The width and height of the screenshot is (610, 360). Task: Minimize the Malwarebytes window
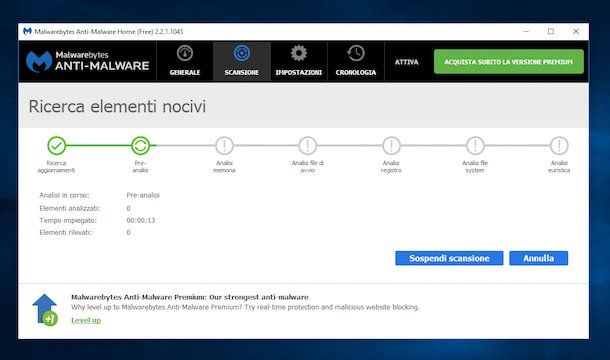pos(526,31)
